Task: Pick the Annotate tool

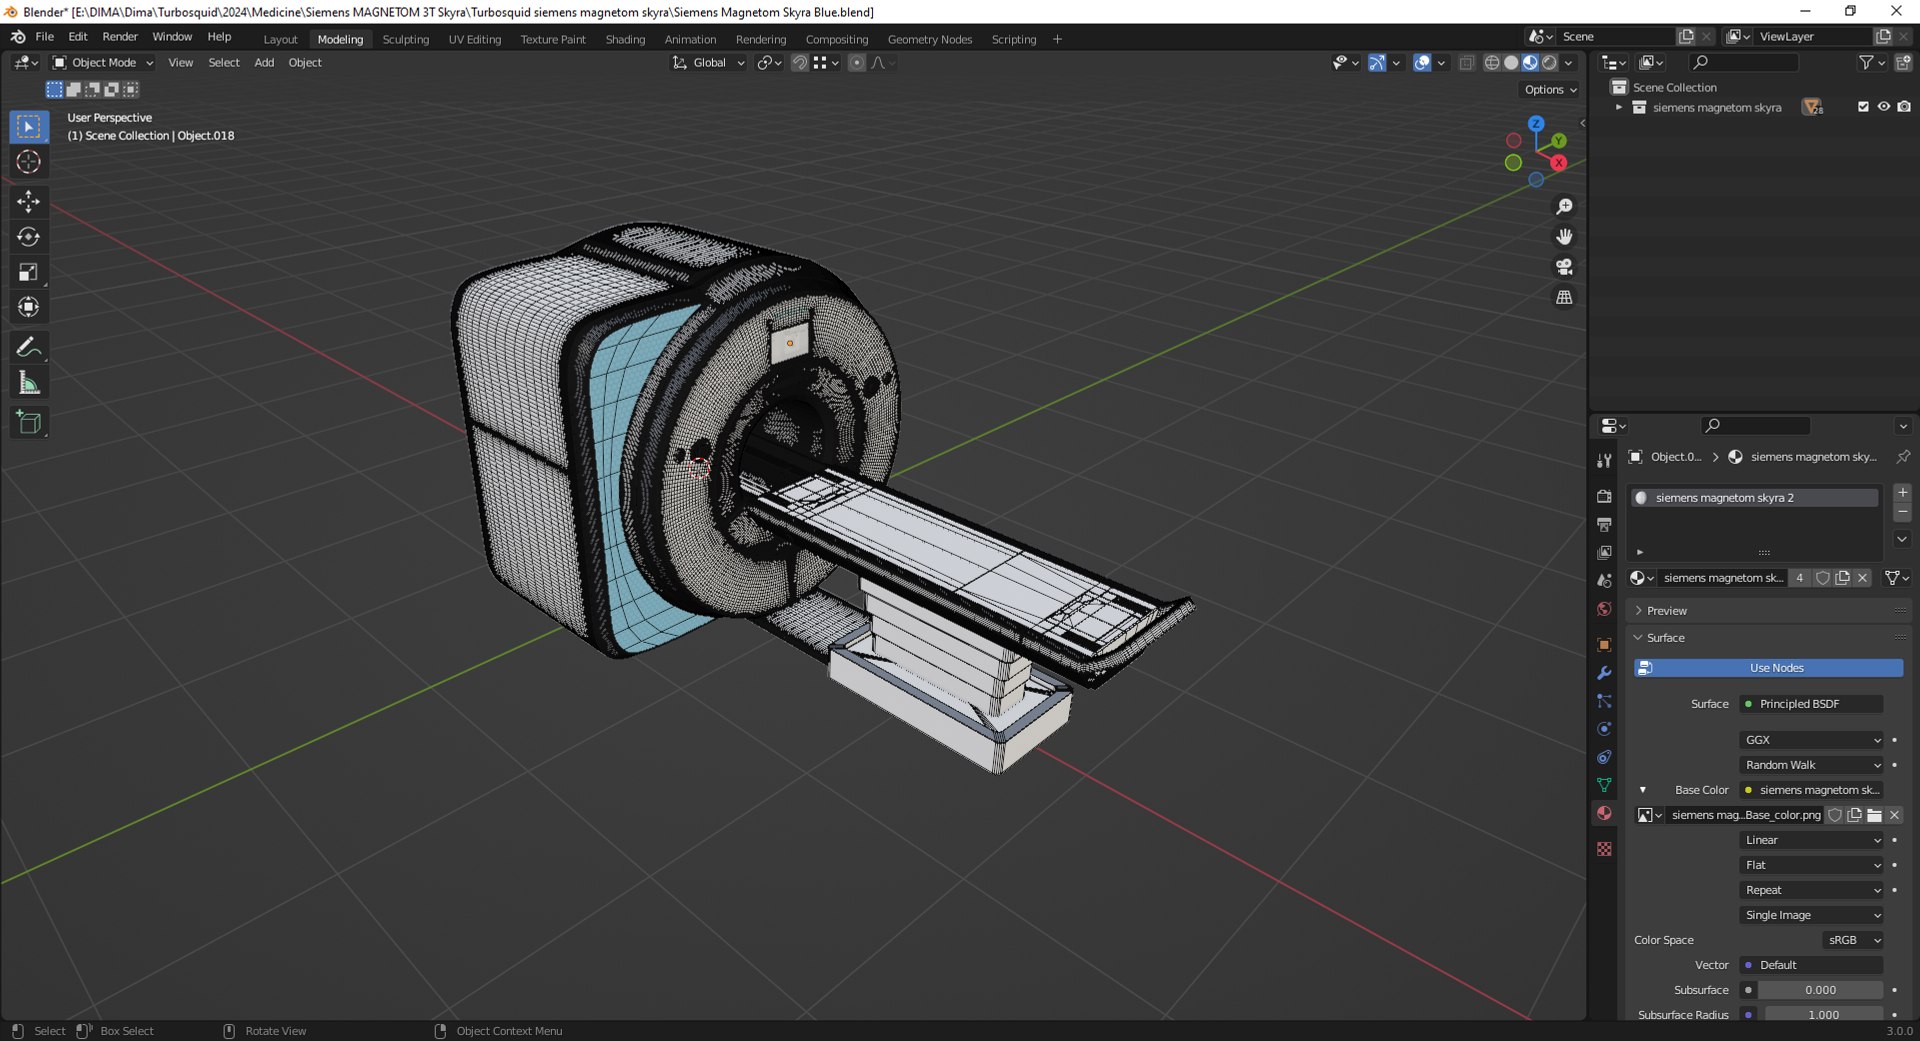Action: click(28, 348)
